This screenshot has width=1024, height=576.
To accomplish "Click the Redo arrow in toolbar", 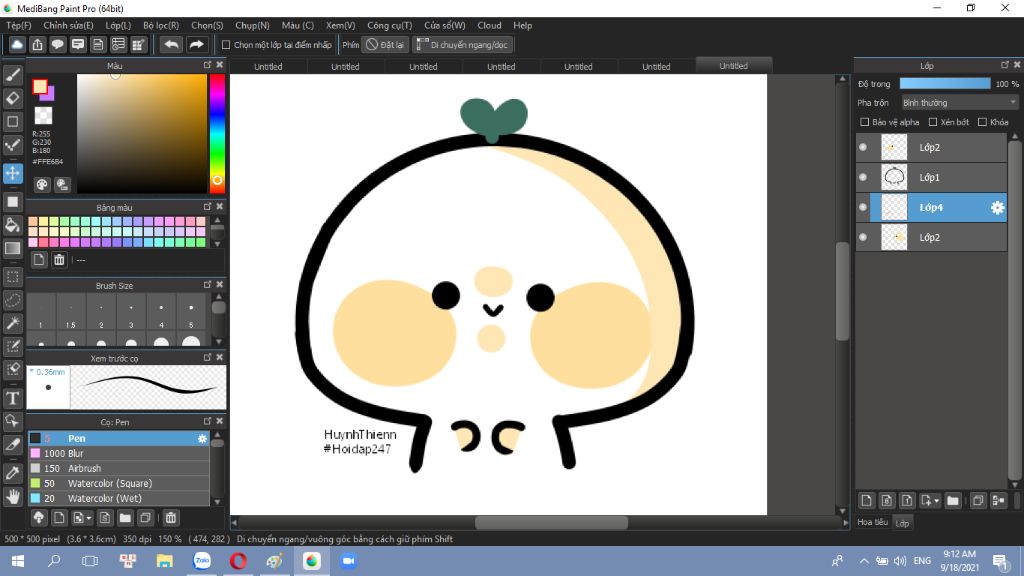I will click(x=196, y=44).
